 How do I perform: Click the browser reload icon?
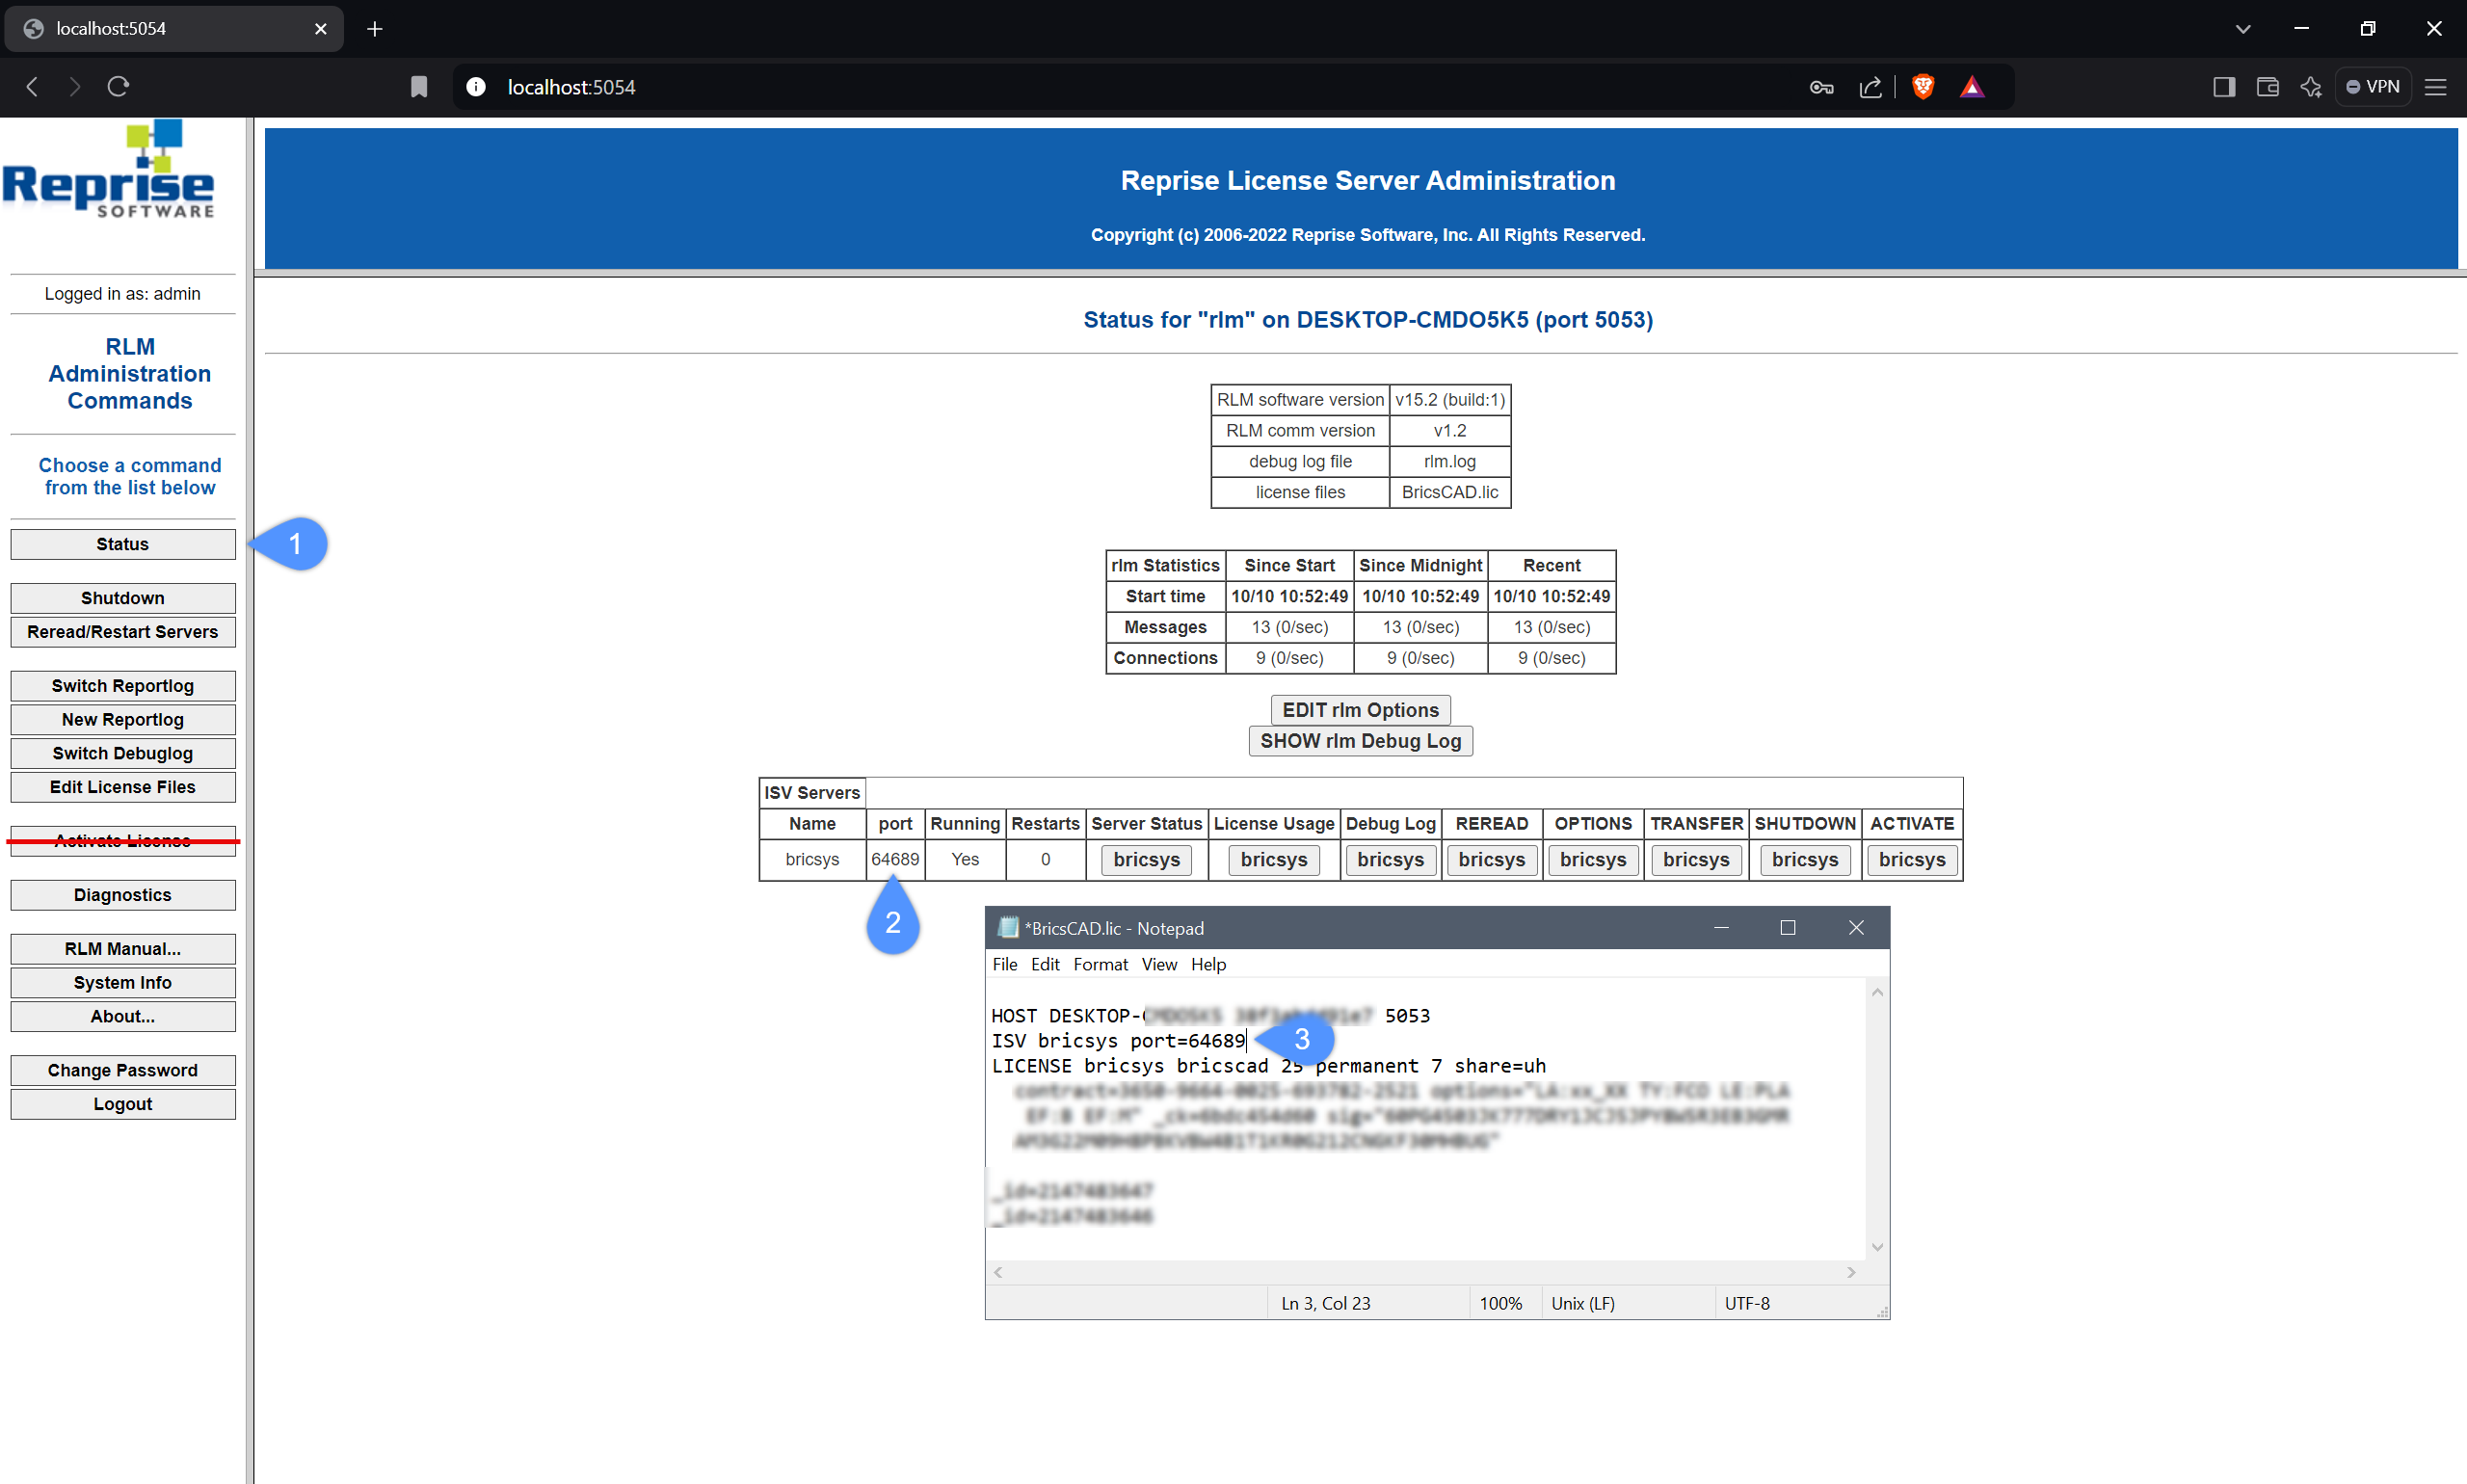[x=118, y=87]
